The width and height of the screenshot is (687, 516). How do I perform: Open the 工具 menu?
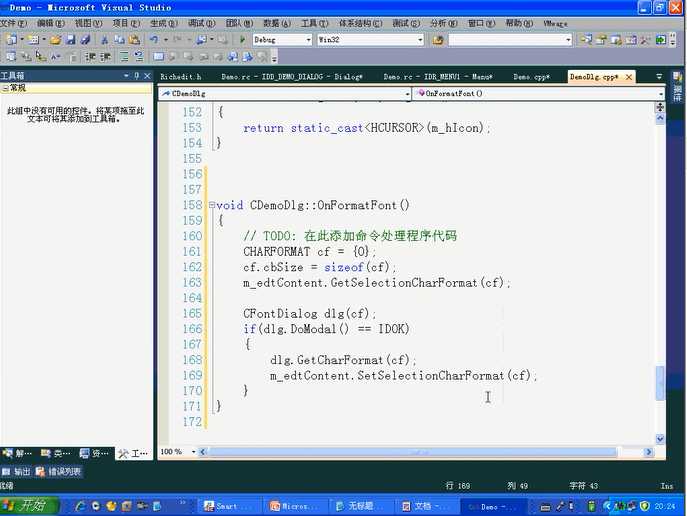pyautogui.click(x=315, y=23)
